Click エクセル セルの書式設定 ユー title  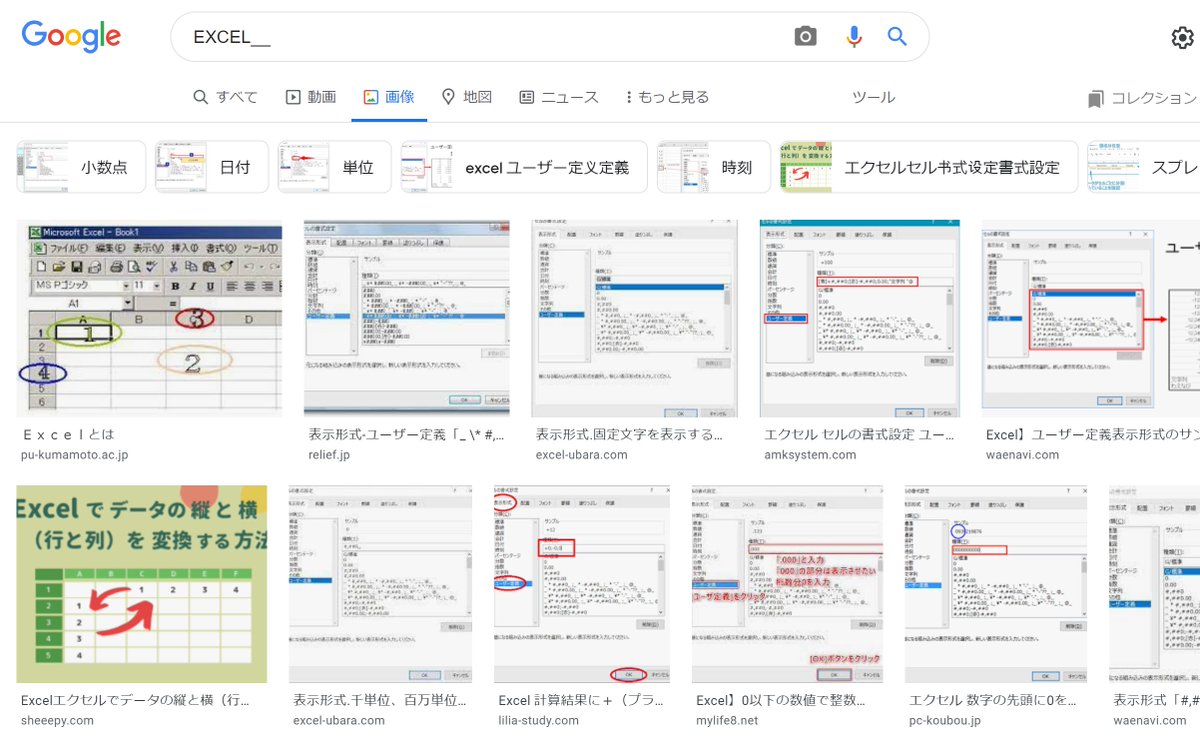pyautogui.click(x=859, y=435)
